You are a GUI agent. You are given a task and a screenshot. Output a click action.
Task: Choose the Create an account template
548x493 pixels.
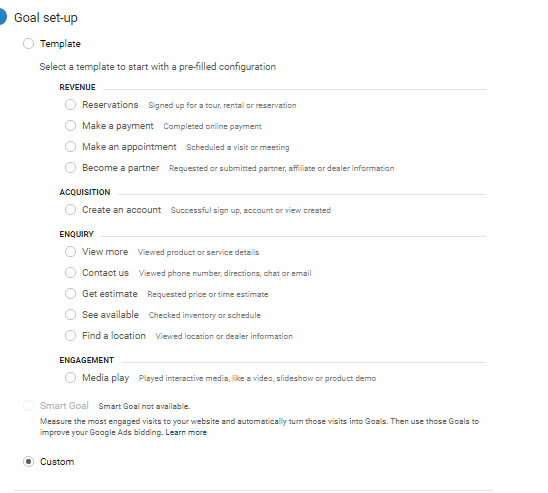click(70, 210)
